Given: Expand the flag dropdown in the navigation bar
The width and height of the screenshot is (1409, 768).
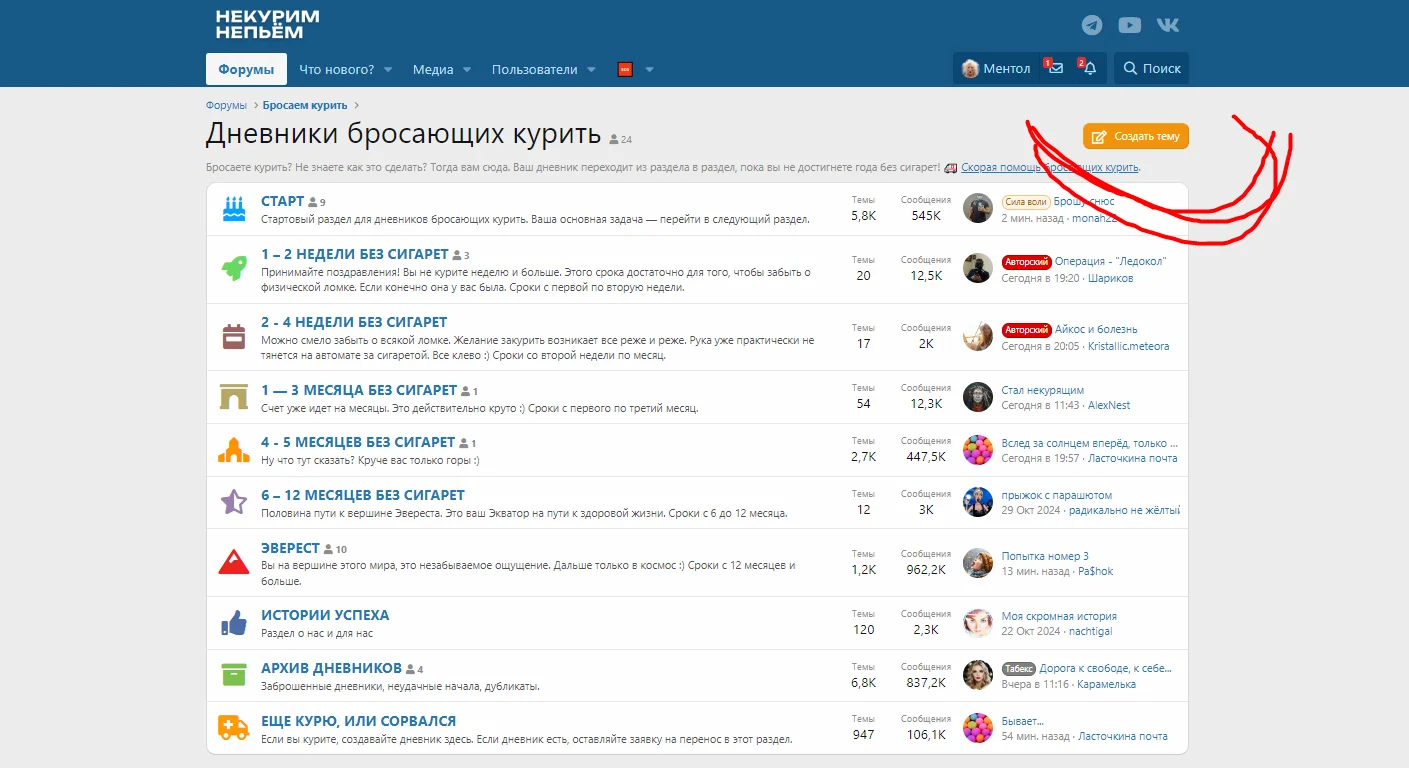Looking at the screenshot, I should pyautogui.click(x=649, y=69).
